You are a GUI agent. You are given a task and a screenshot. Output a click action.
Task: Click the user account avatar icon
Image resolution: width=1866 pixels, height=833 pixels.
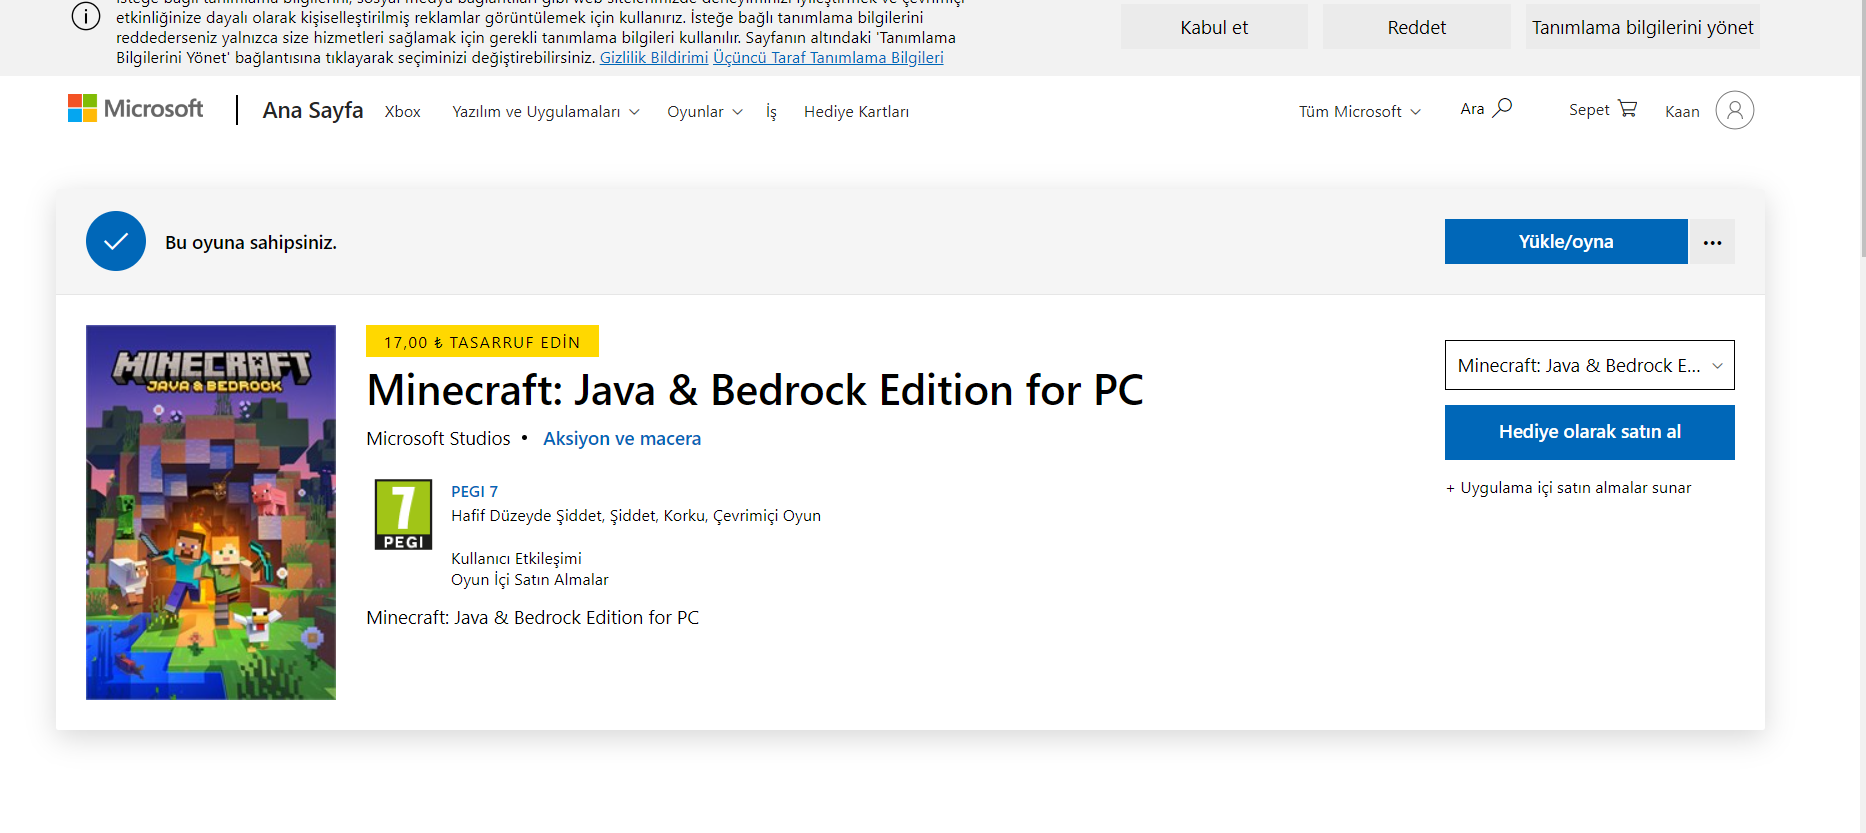pos(1734,110)
